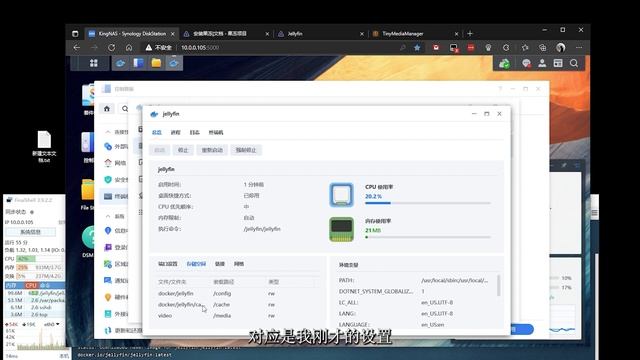The width and height of the screenshot is (640, 360).
Task: Click the Control Panel search magnifier icon
Action: [125, 109]
